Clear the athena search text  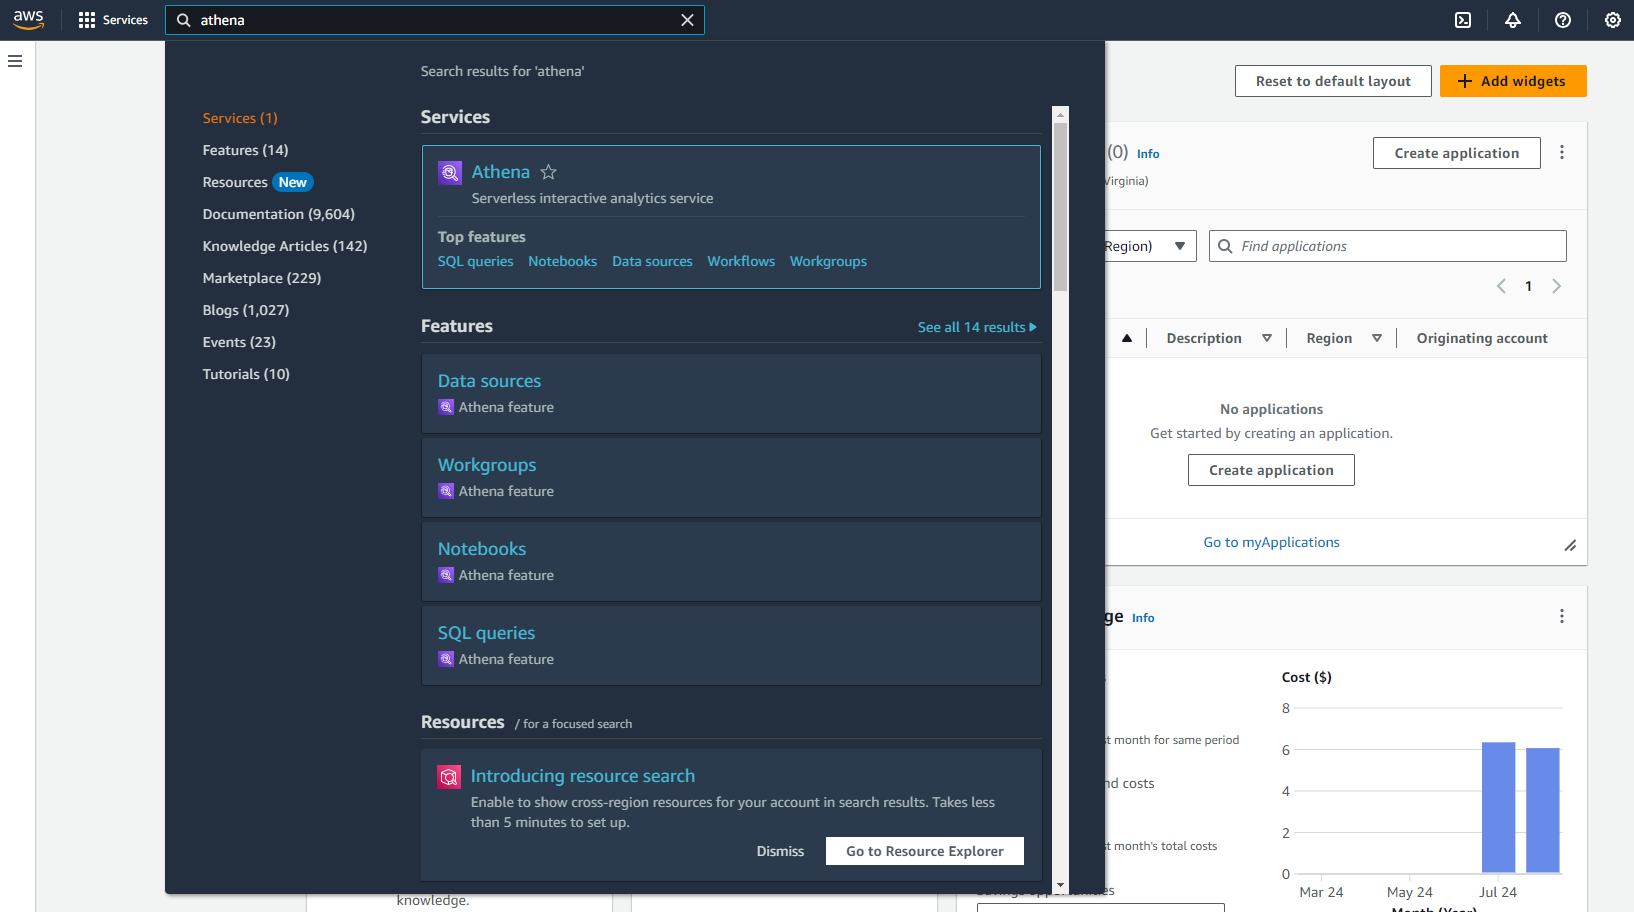tap(687, 20)
